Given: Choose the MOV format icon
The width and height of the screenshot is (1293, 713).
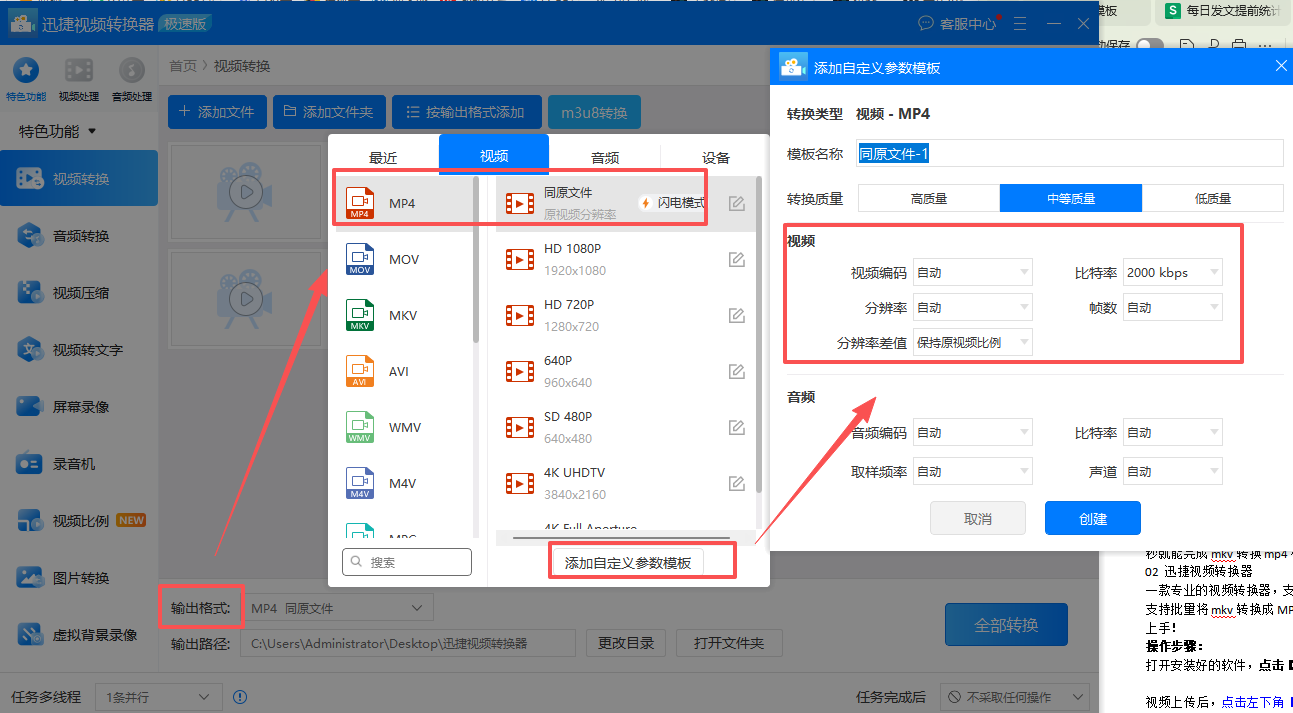Looking at the screenshot, I should pyautogui.click(x=360, y=259).
